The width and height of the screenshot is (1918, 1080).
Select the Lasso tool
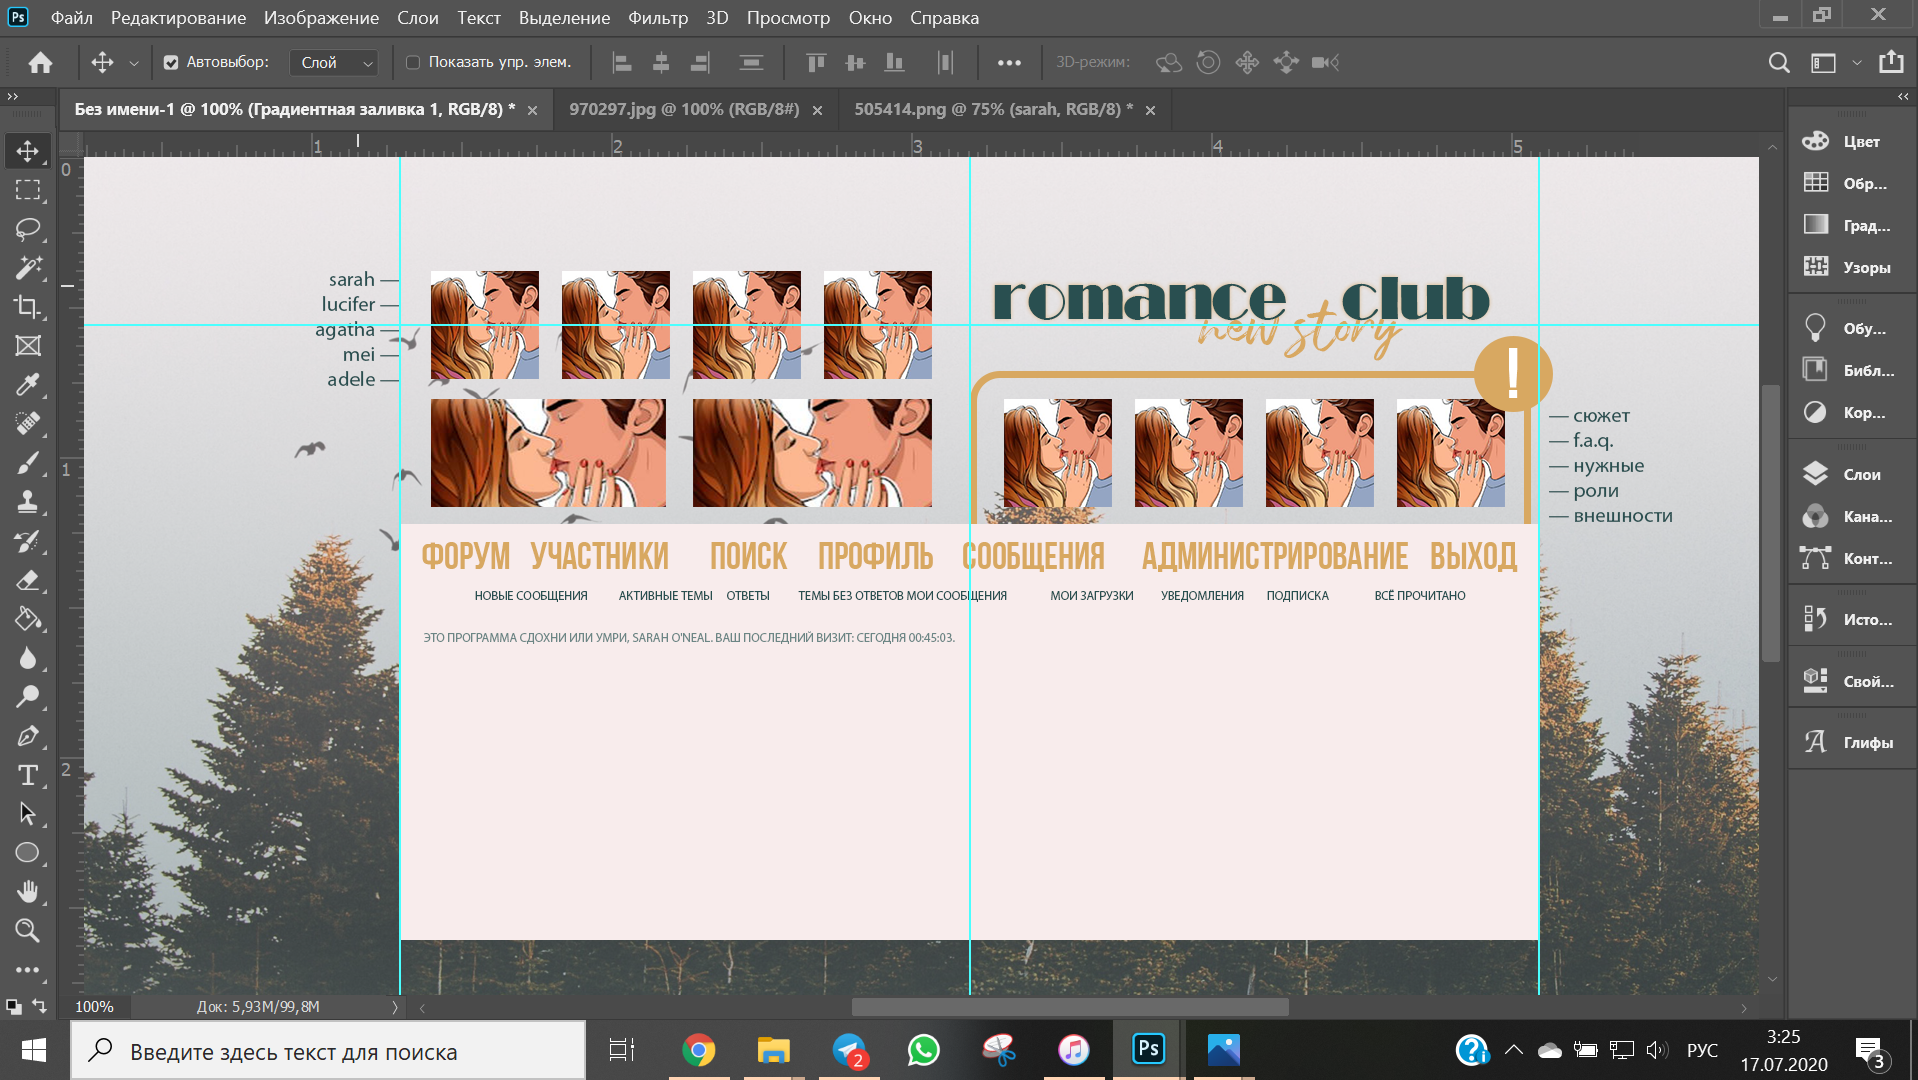pos(28,229)
